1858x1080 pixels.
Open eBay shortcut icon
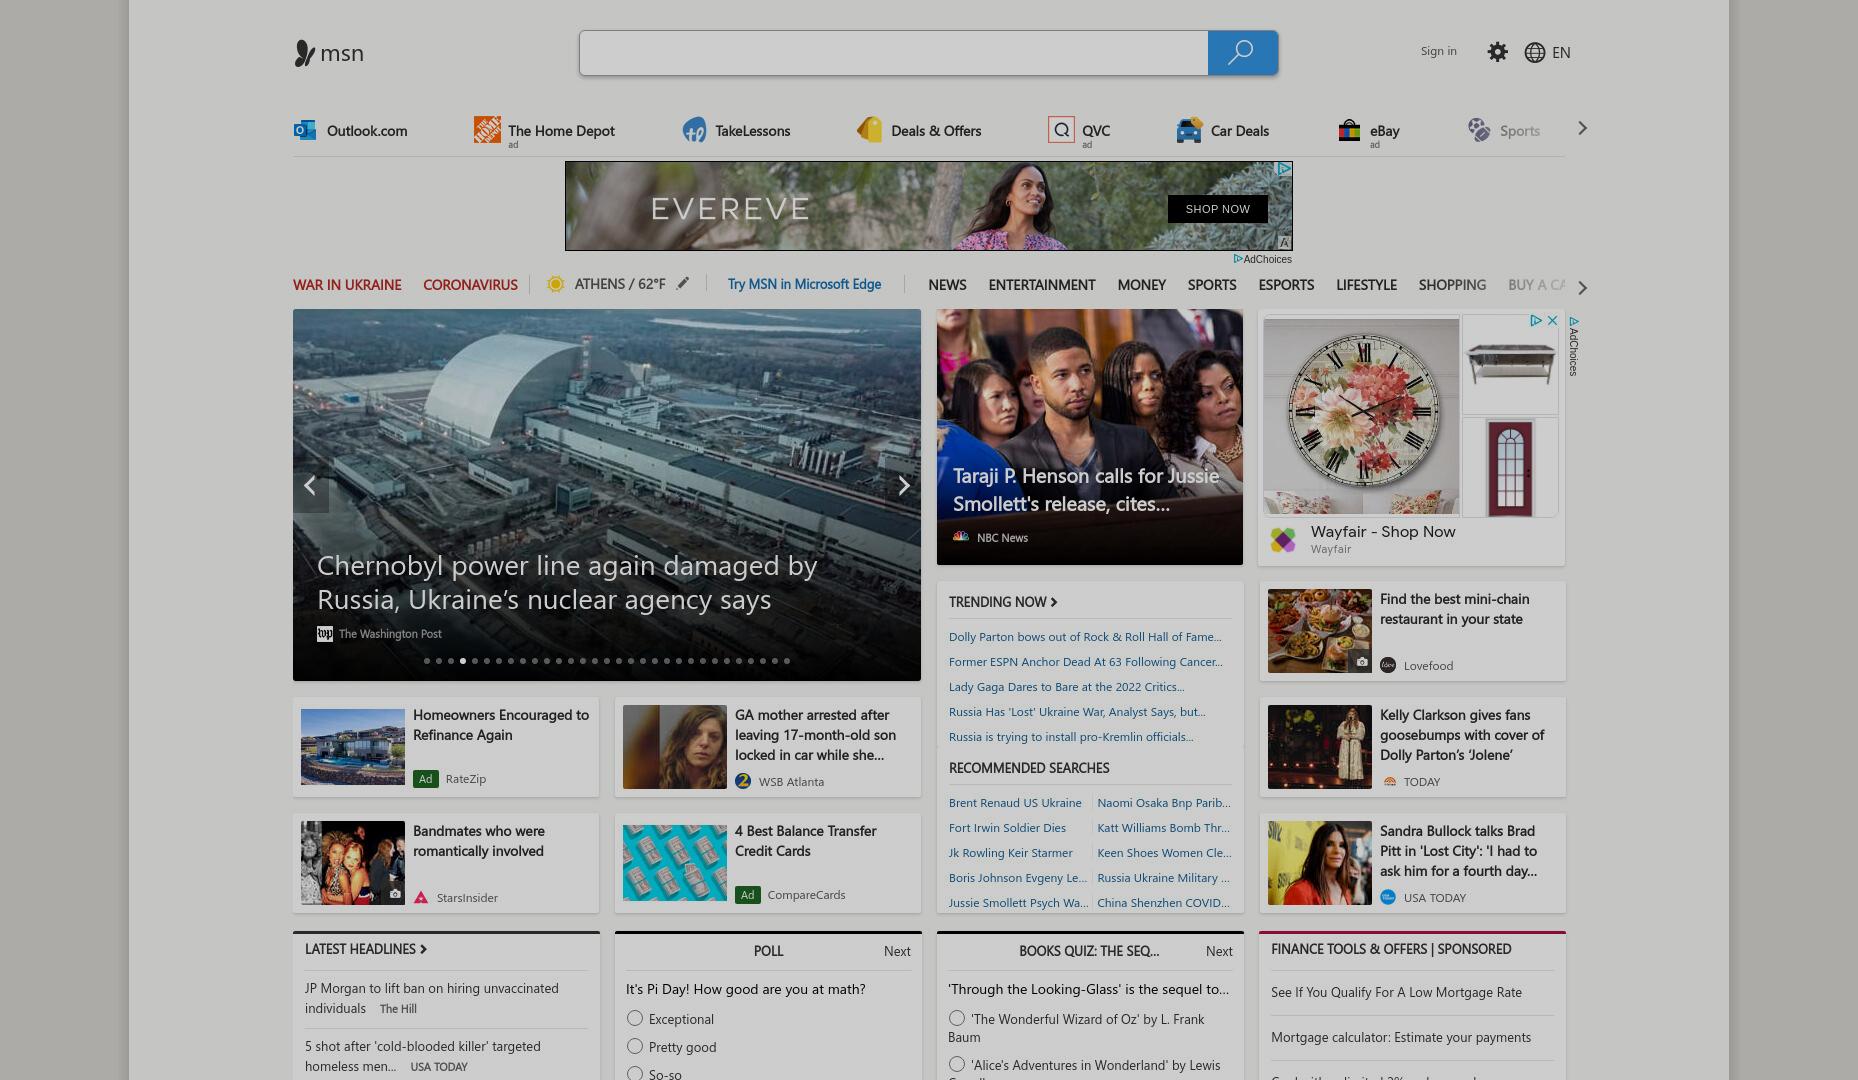click(x=1349, y=130)
